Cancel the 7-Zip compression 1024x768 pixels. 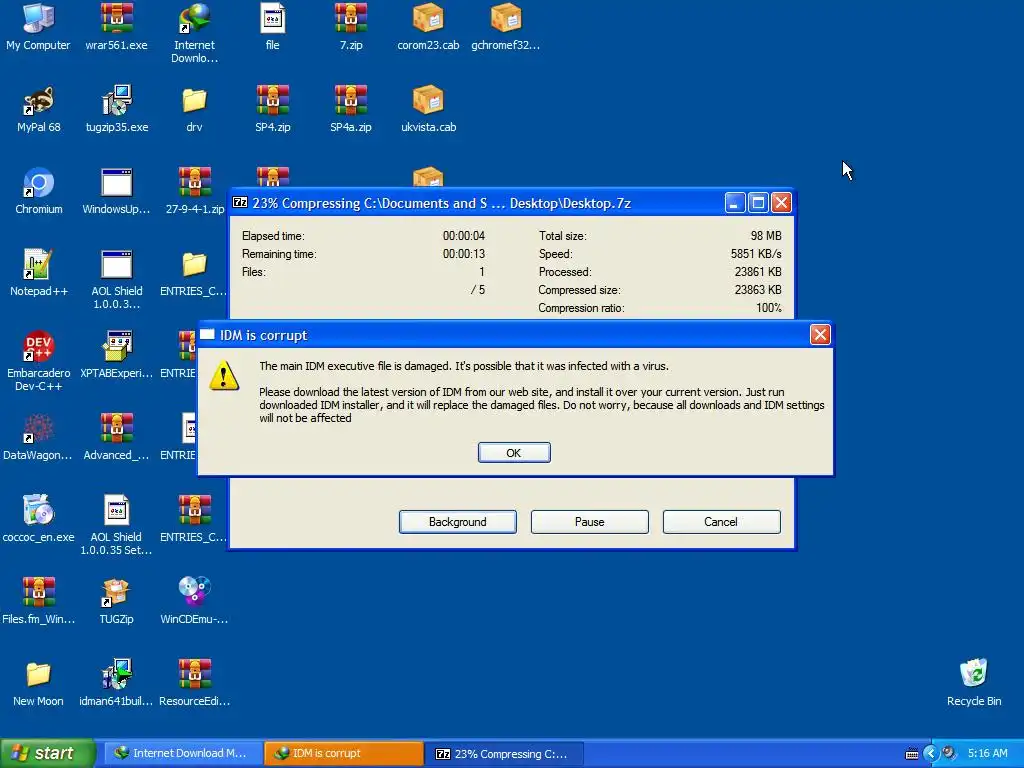tap(721, 522)
